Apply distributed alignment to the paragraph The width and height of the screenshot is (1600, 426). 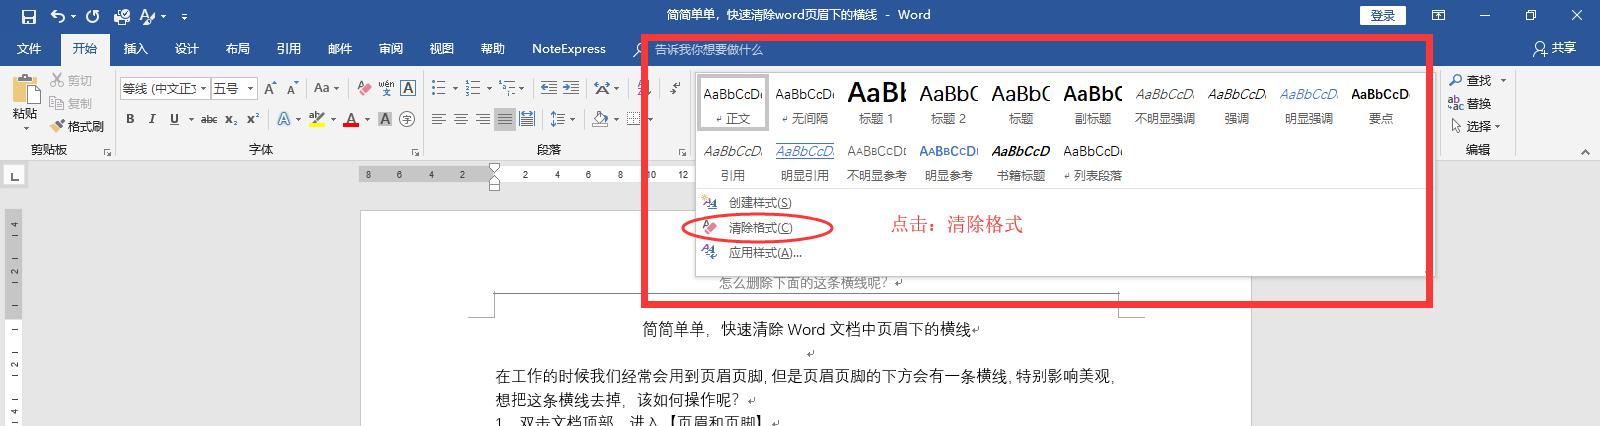[527, 119]
